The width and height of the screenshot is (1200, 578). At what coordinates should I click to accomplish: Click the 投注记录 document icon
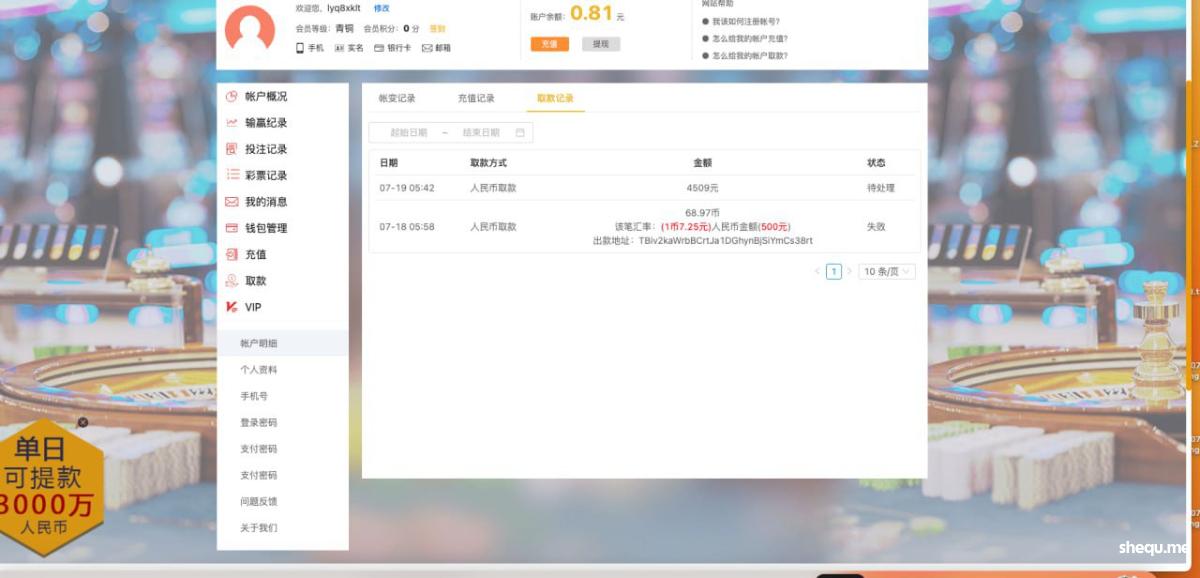pyautogui.click(x=232, y=149)
